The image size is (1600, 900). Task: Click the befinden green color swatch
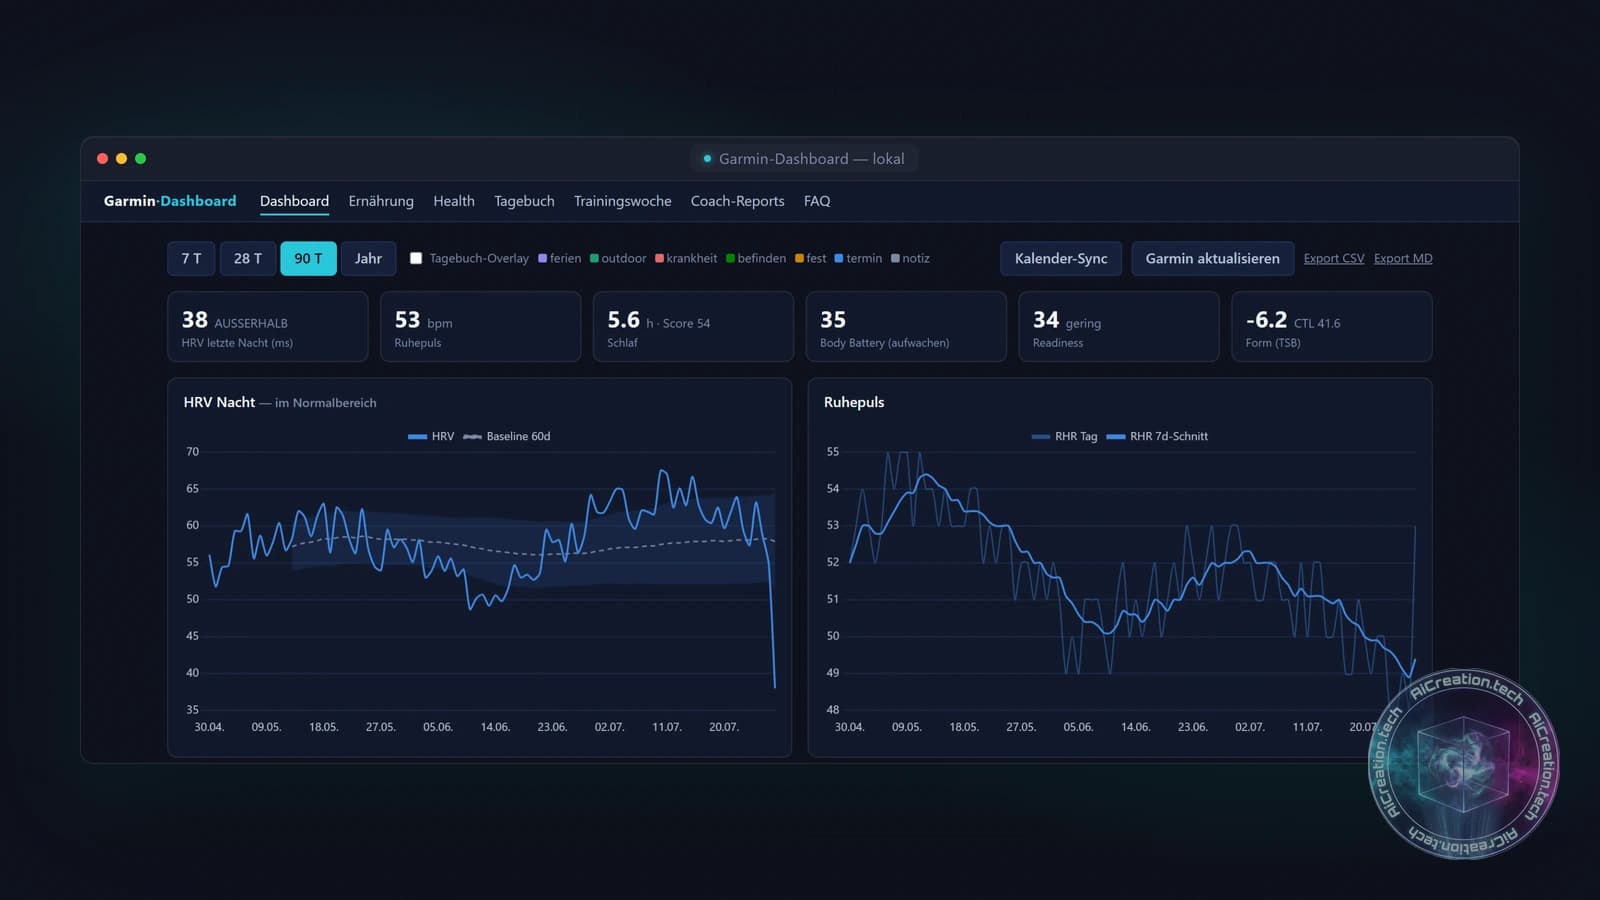[730, 258]
